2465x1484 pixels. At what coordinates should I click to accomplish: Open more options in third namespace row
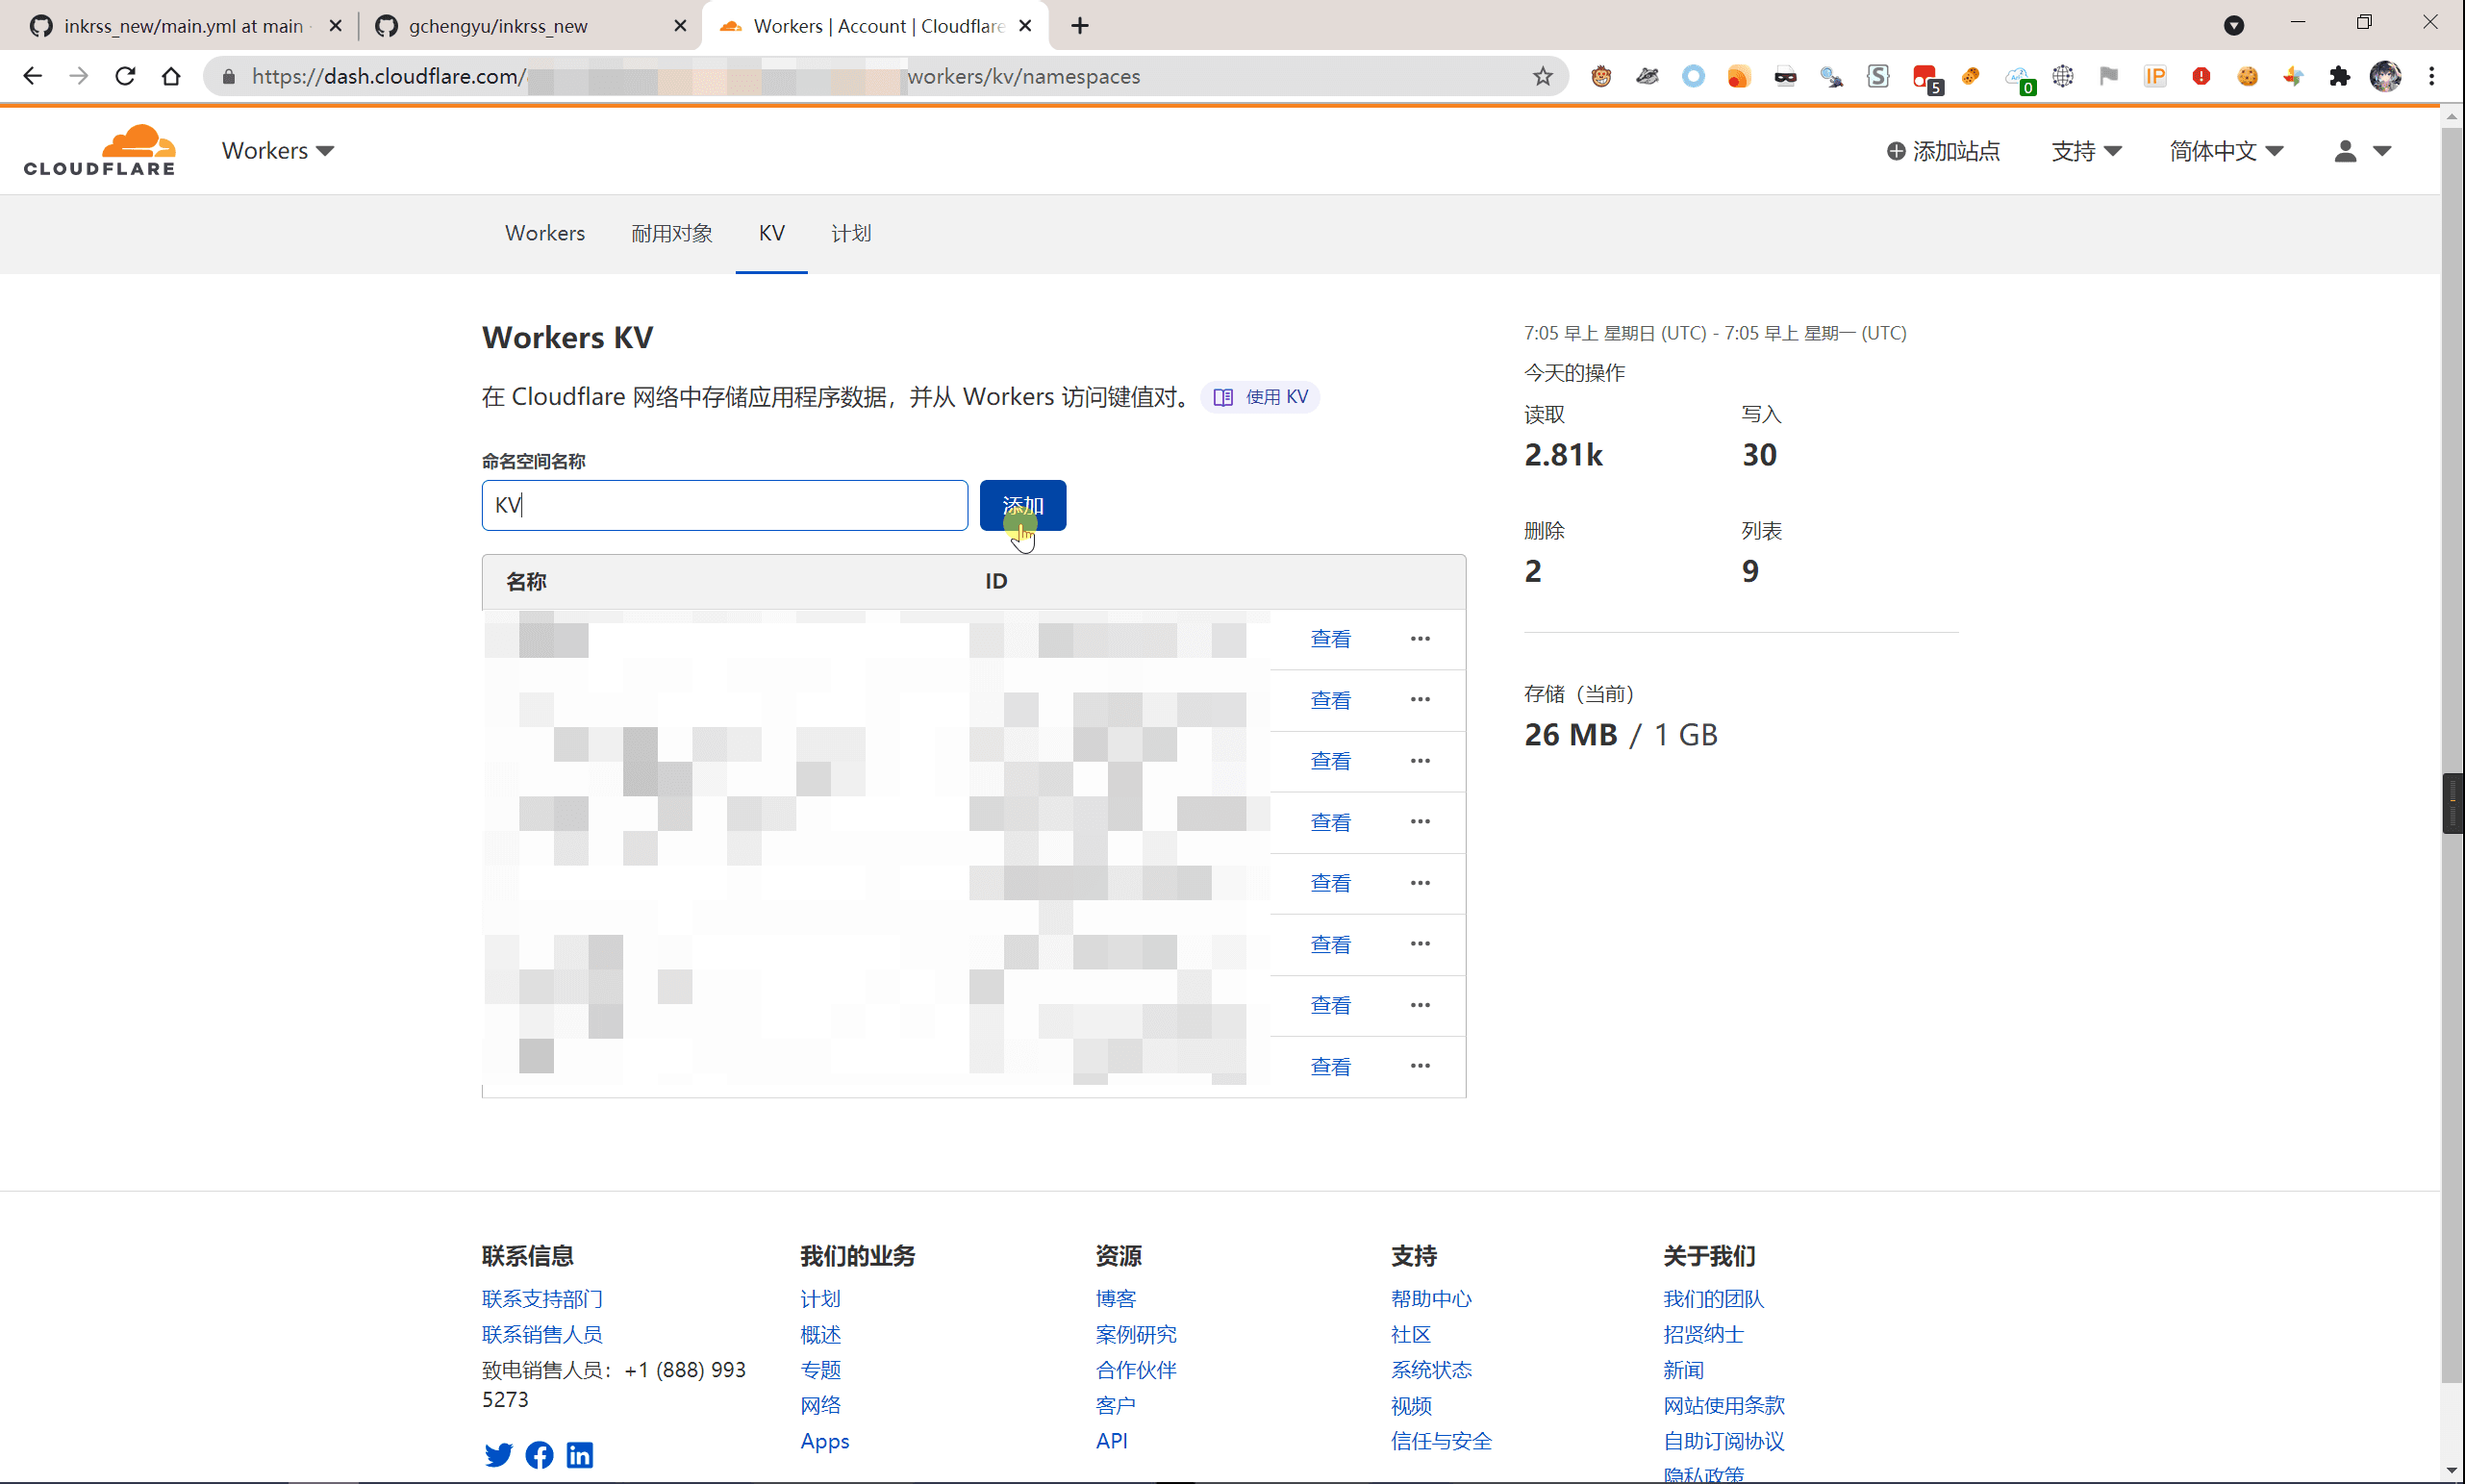(x=1420, y=760)
